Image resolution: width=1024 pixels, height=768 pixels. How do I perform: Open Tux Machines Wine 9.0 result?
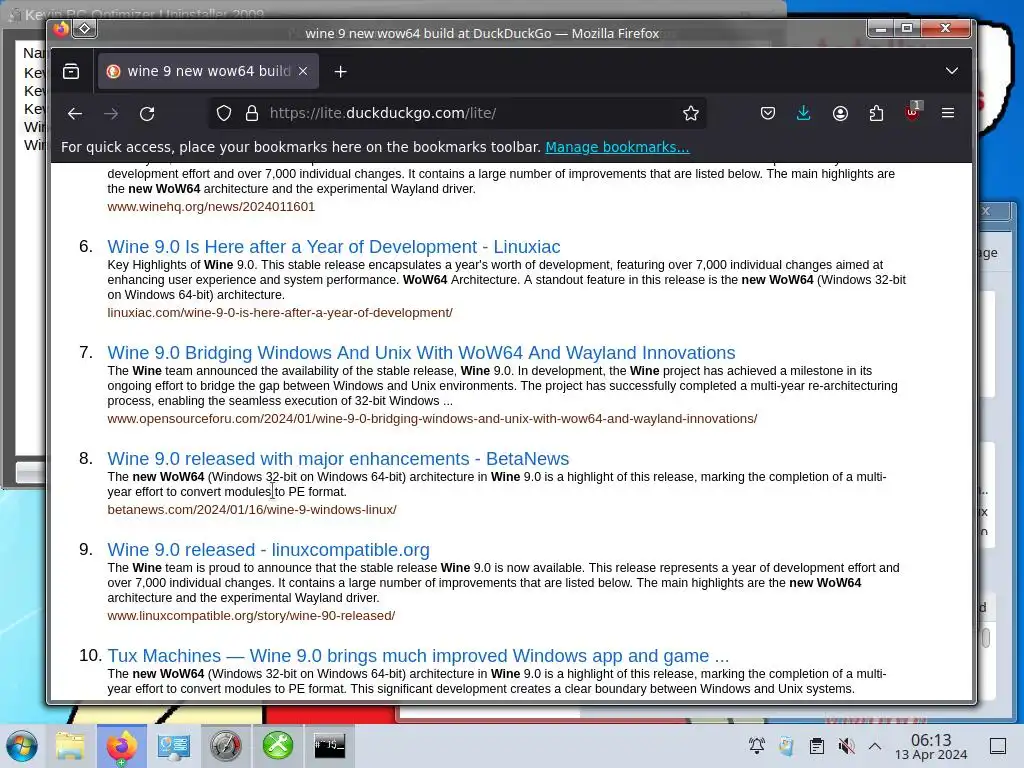tap(418, 656)
